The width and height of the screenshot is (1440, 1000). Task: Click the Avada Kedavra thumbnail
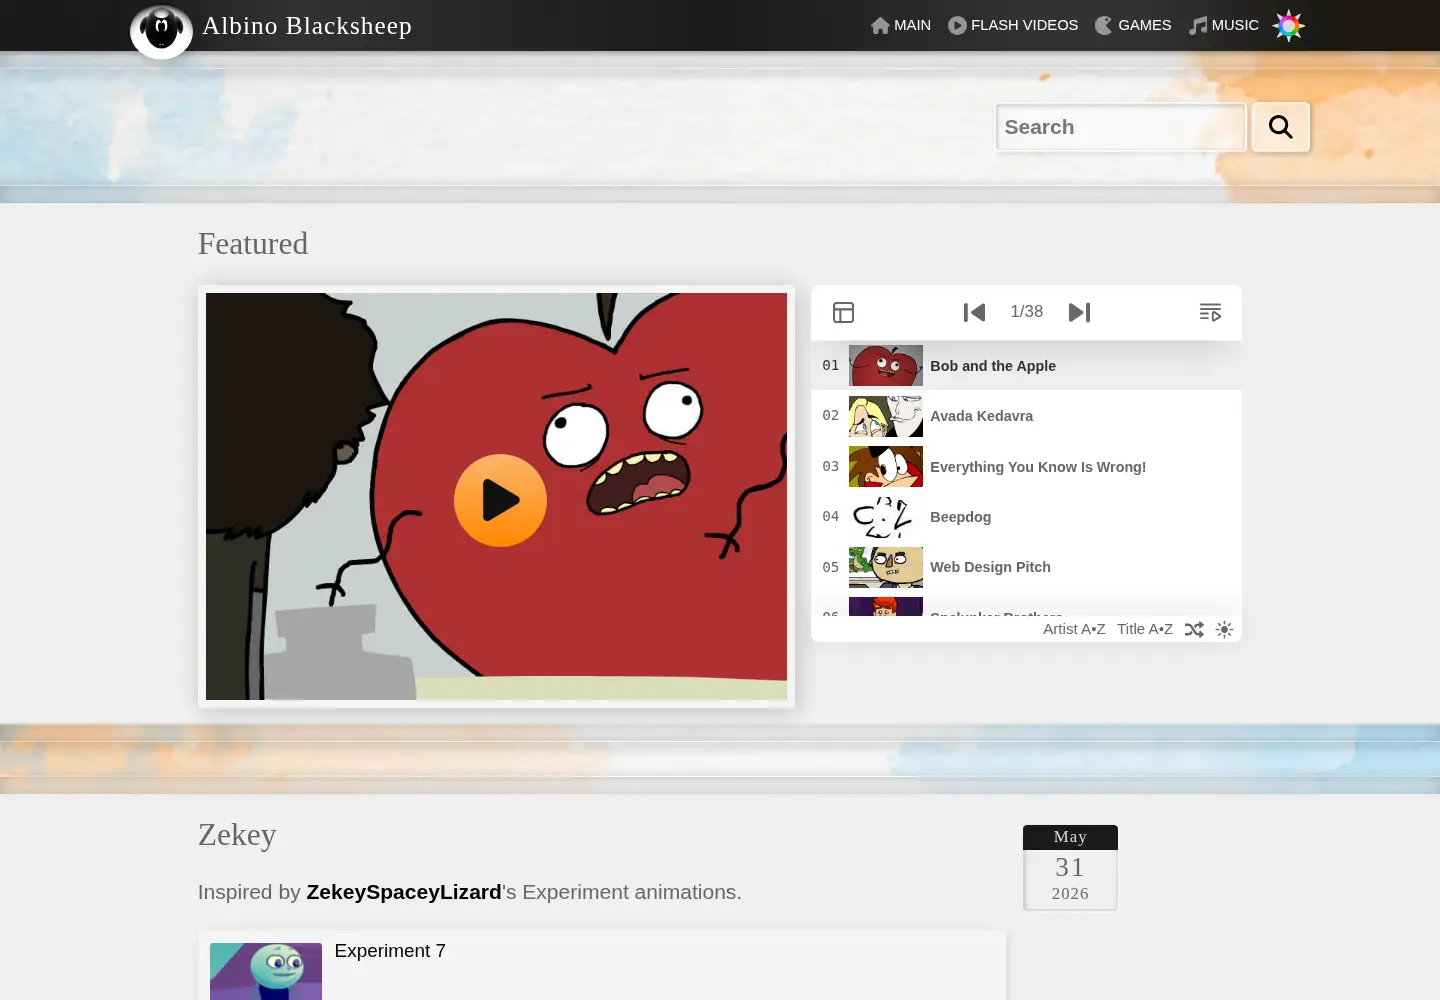[886, 416]
